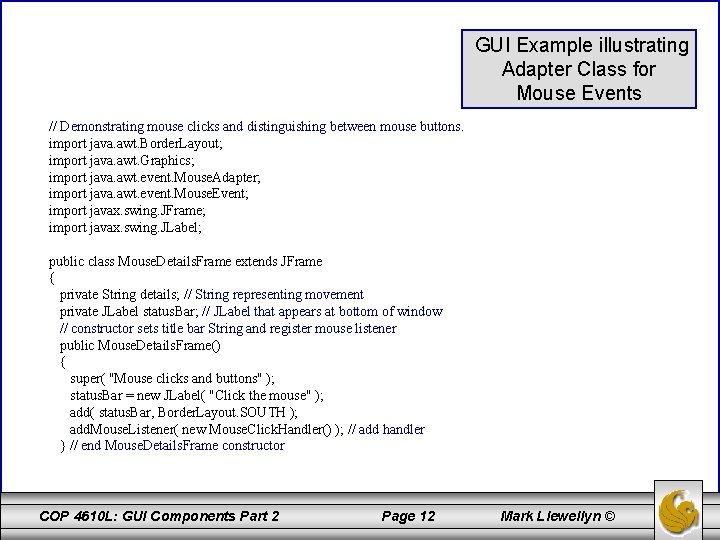720x540 pixels.
Task: Click the line "public MouseDetailsFrame()"
Action: click(x=140, y=345)
